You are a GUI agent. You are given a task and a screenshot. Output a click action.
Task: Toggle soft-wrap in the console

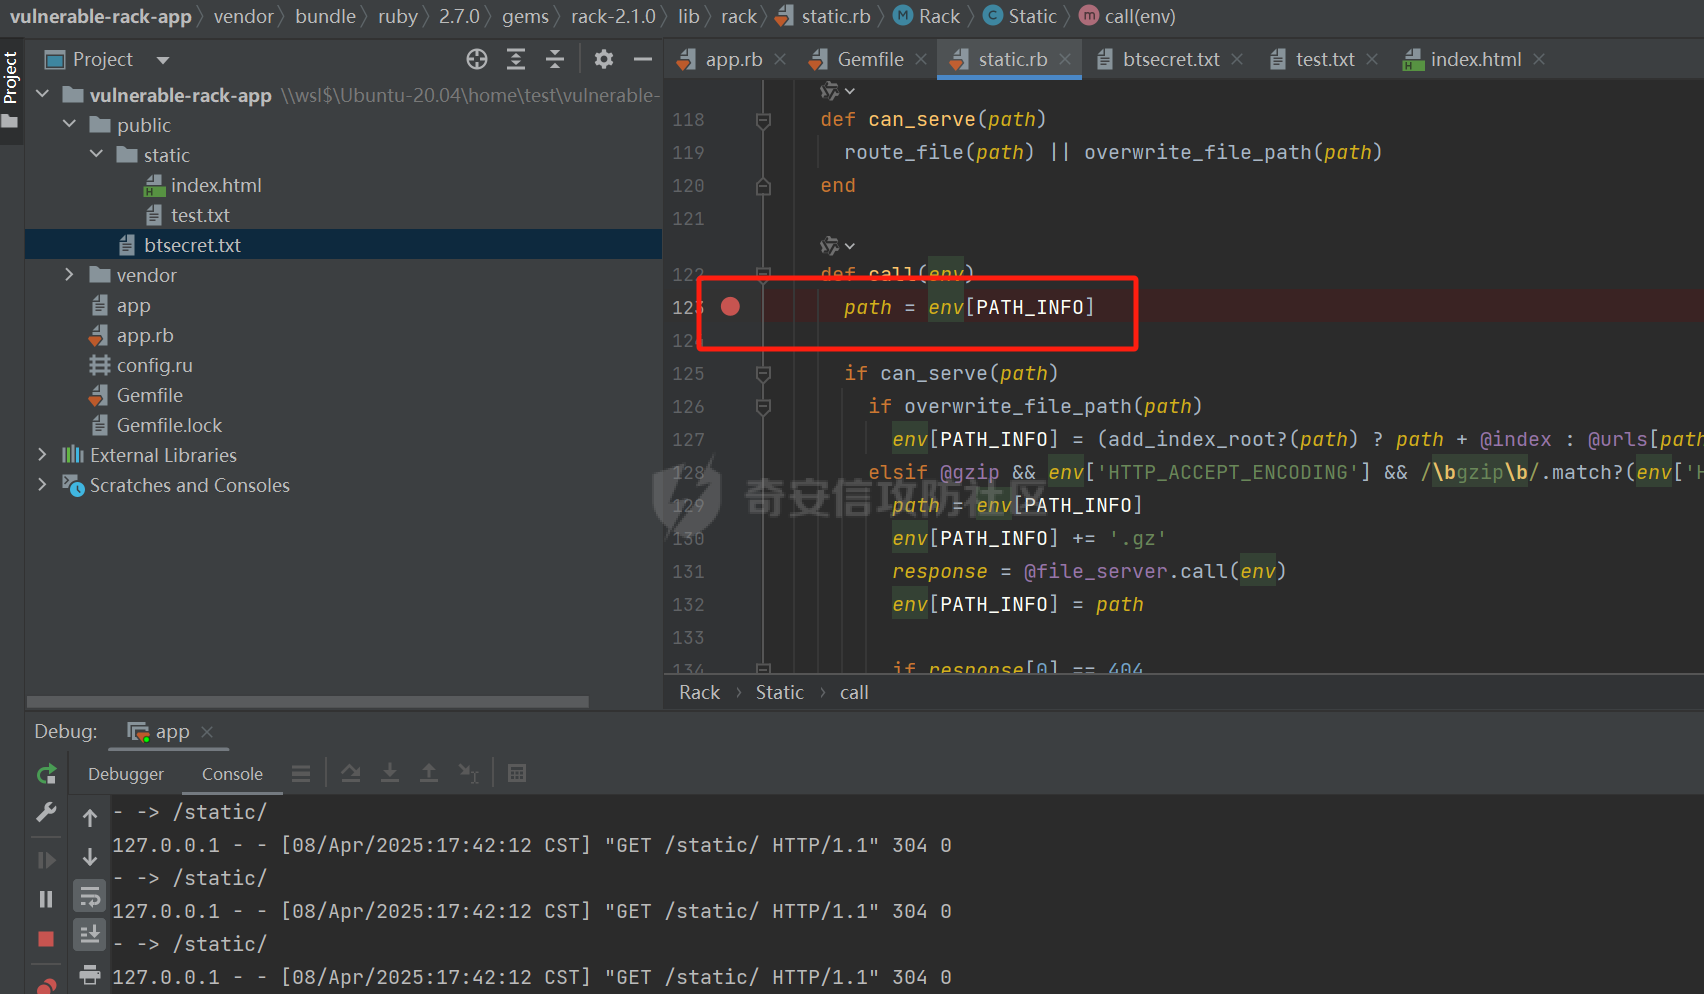coord(90,896)
